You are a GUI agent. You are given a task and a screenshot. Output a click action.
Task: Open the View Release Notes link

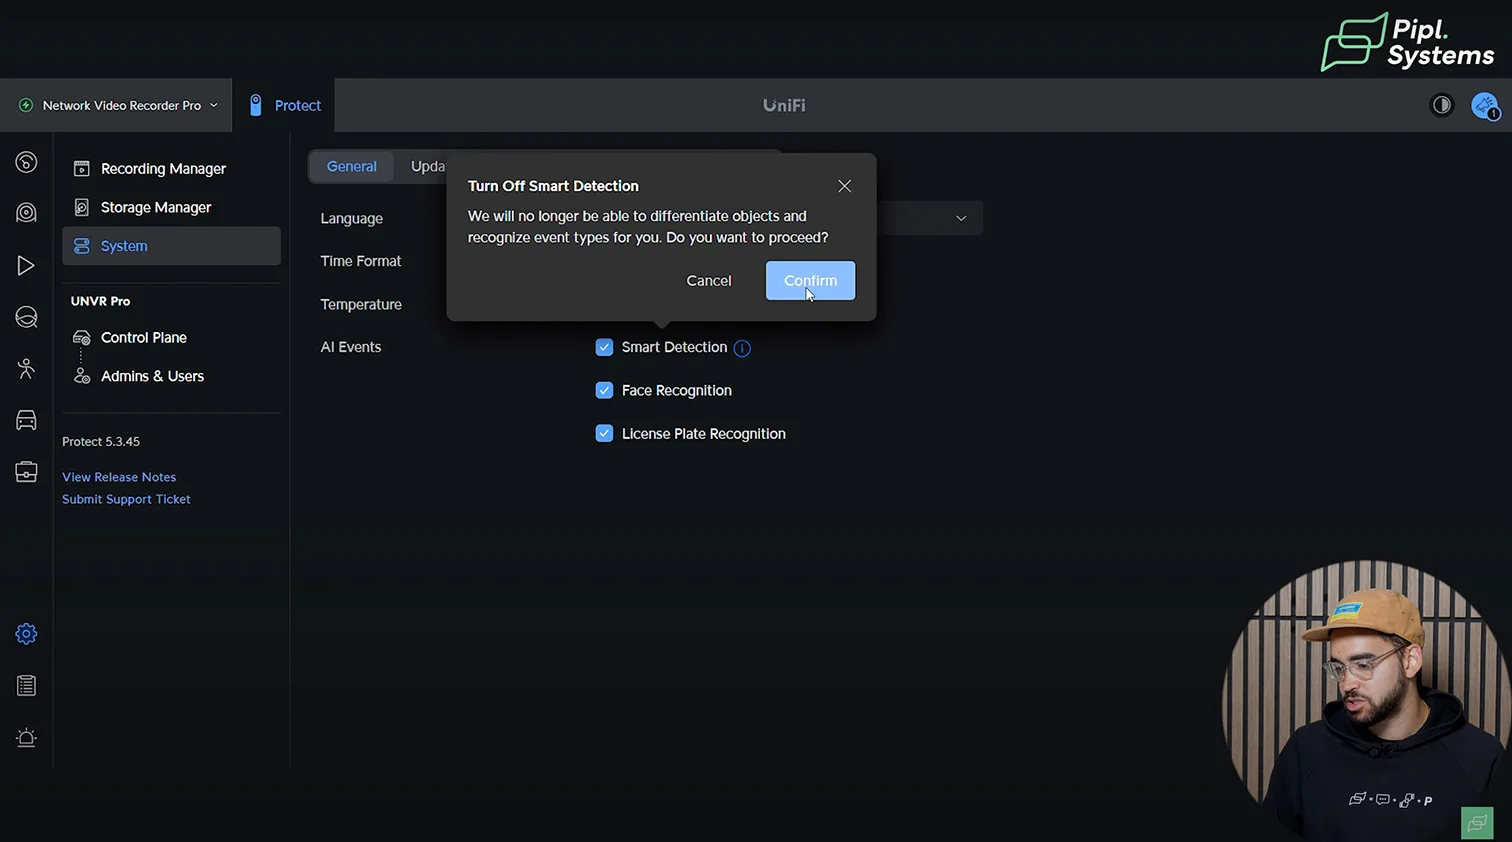pos(119,477)
